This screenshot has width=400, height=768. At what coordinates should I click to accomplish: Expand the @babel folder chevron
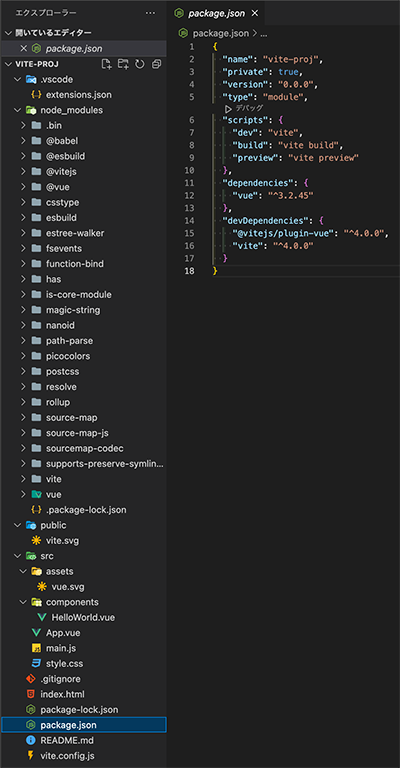point(23,141)
